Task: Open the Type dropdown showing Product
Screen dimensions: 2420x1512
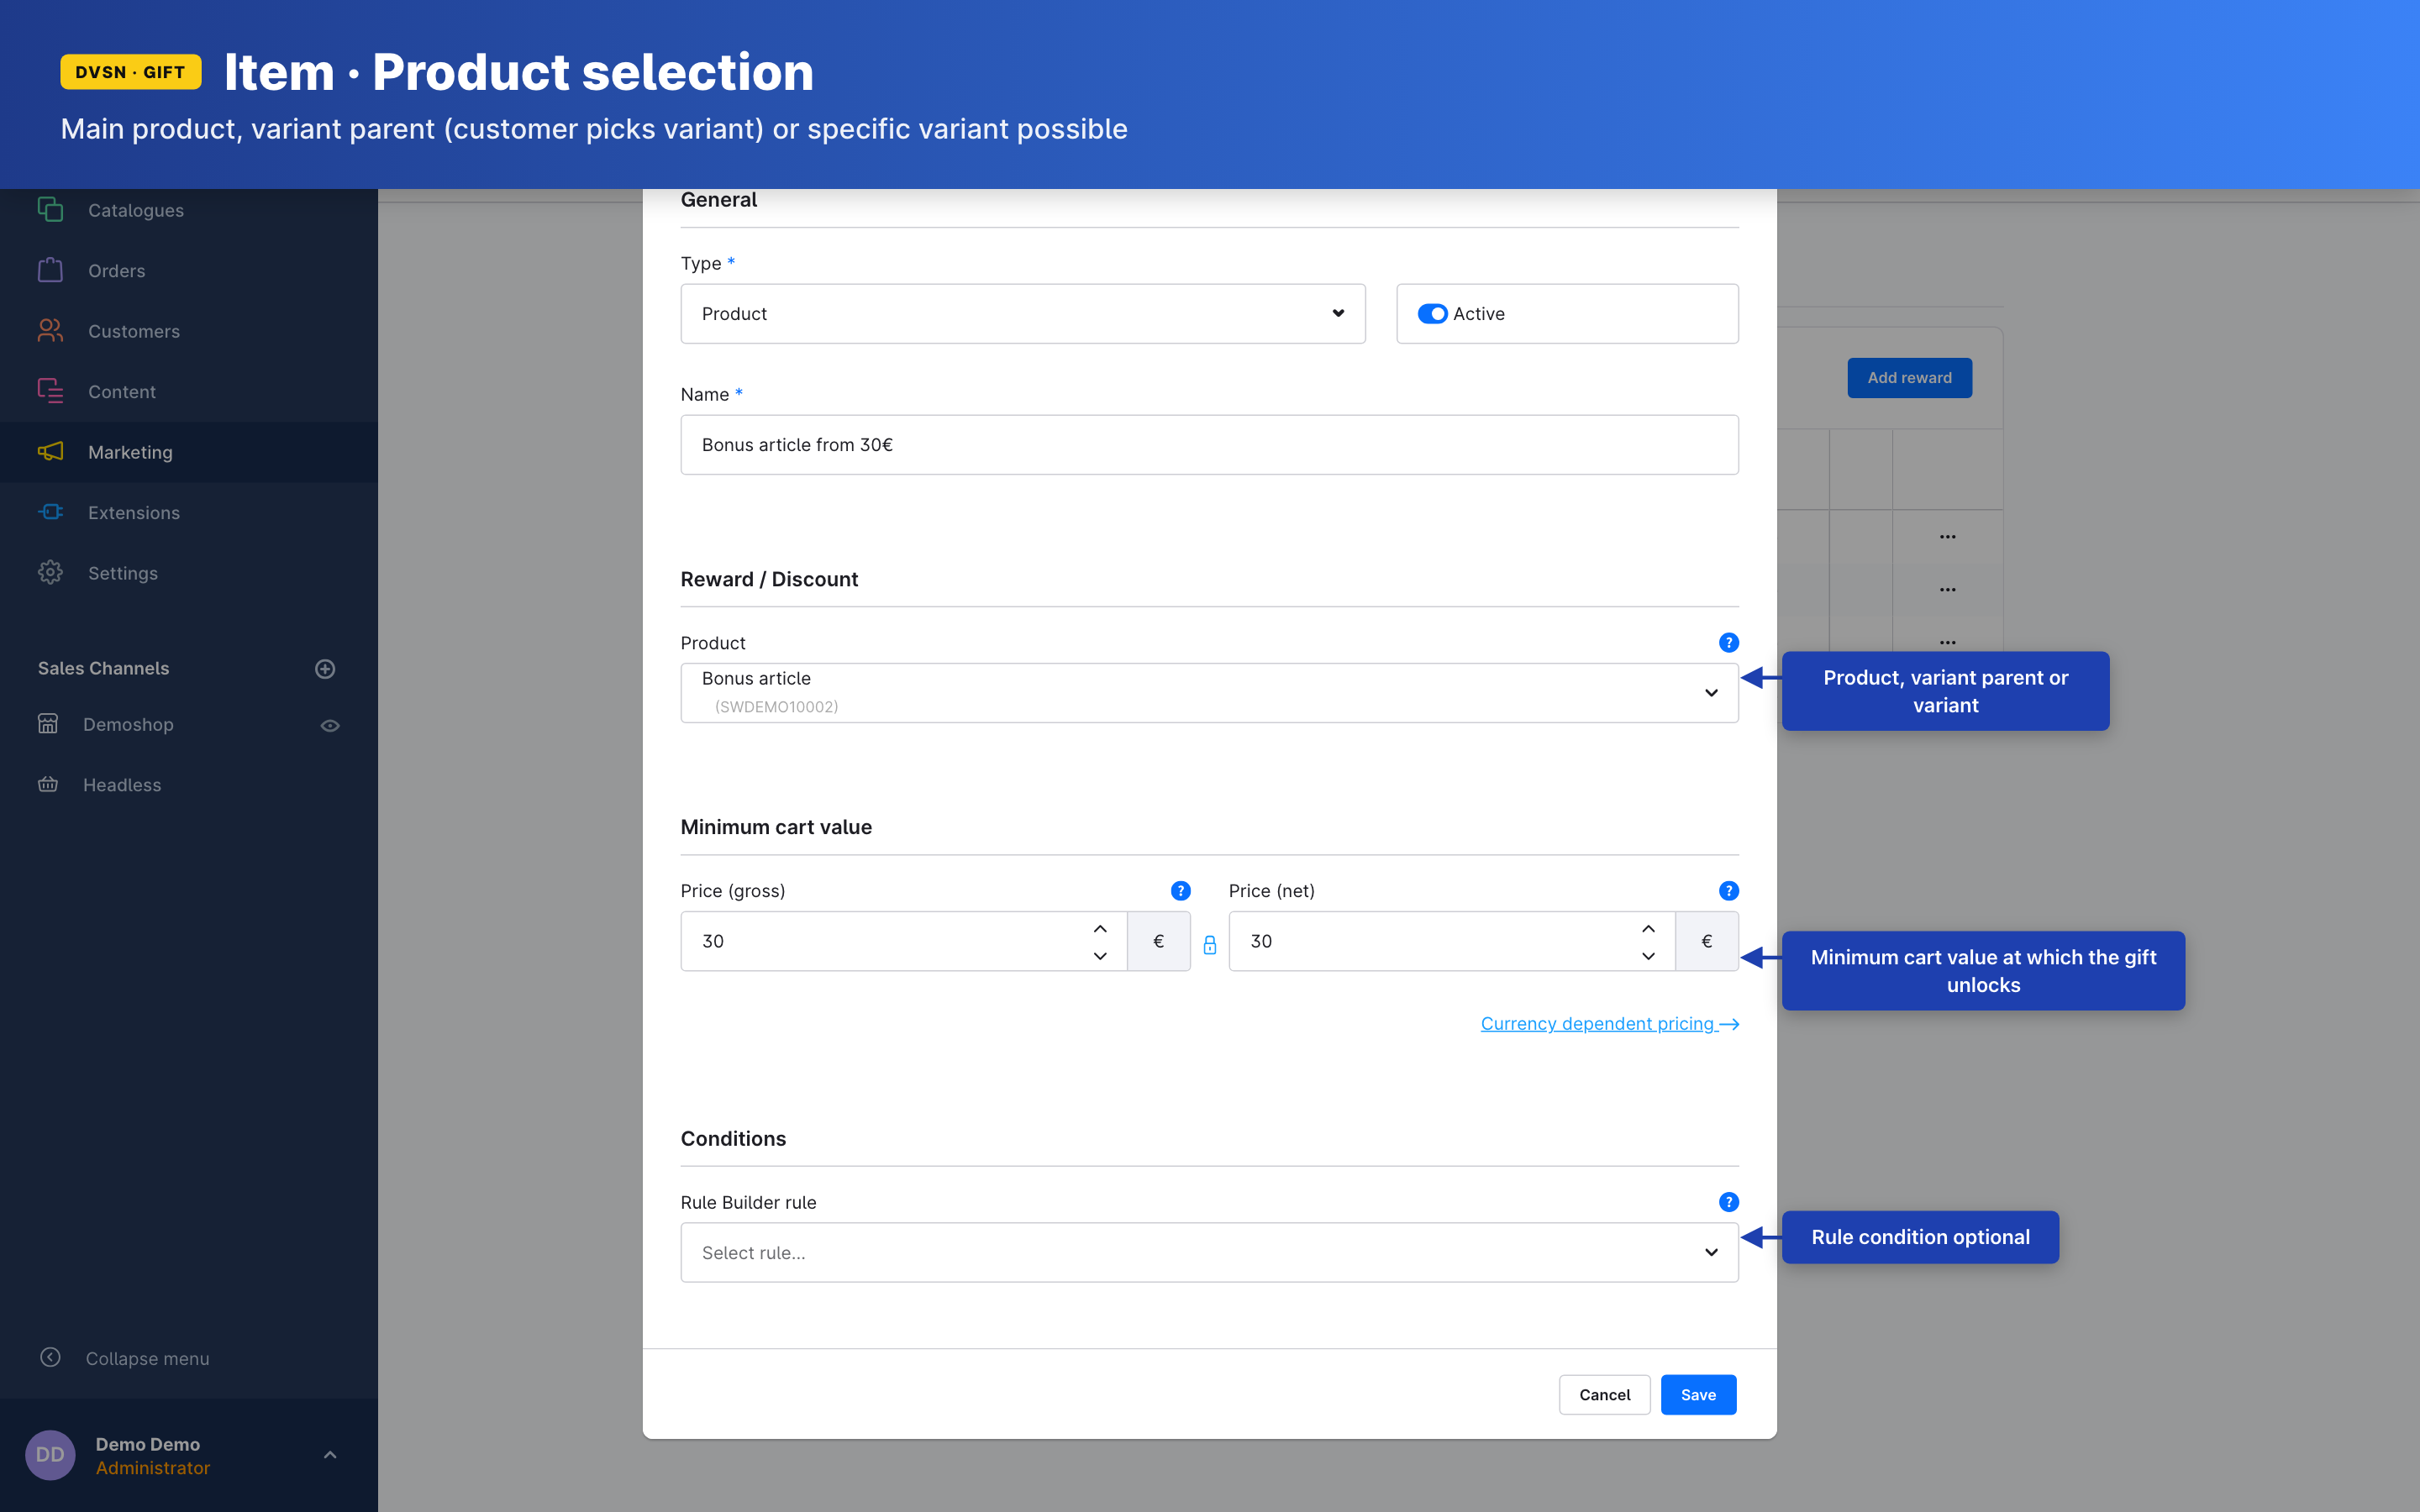Action: [x=1022, y=314]
